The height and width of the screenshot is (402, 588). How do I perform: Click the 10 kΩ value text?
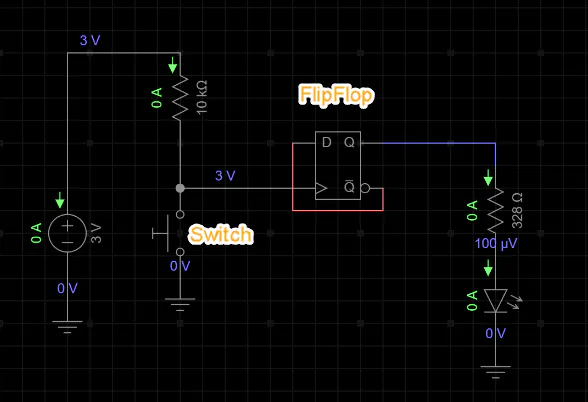201,97
